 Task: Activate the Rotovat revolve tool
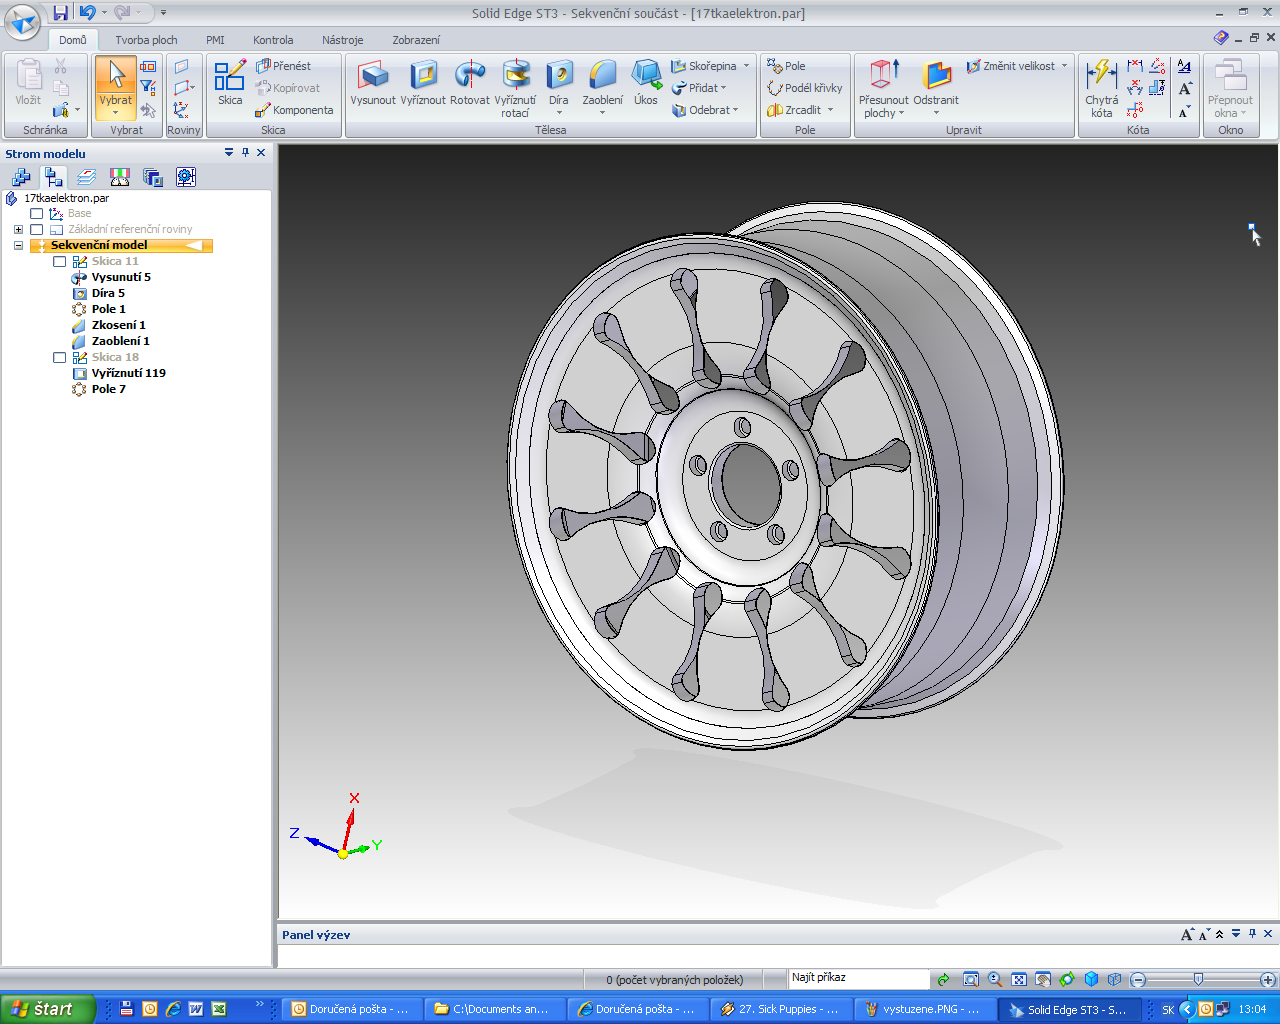coord(469,83)
